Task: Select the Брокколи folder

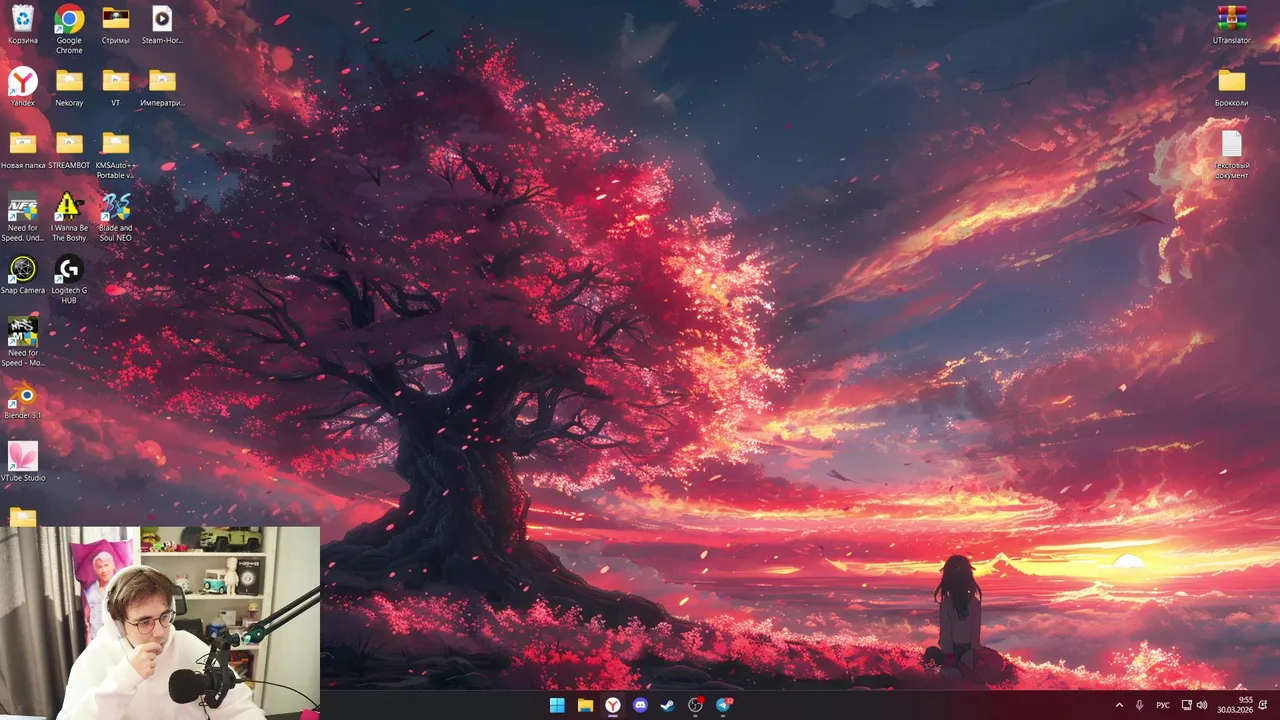Action: click(x=1231, y=87)
